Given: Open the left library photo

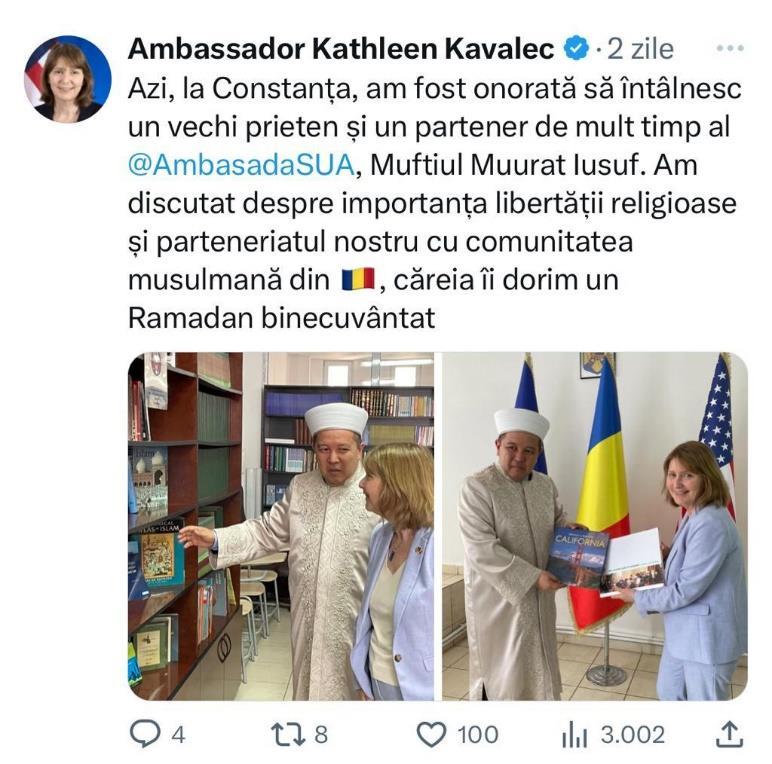Looking at the screenshot, I should [x=281, y=526].
